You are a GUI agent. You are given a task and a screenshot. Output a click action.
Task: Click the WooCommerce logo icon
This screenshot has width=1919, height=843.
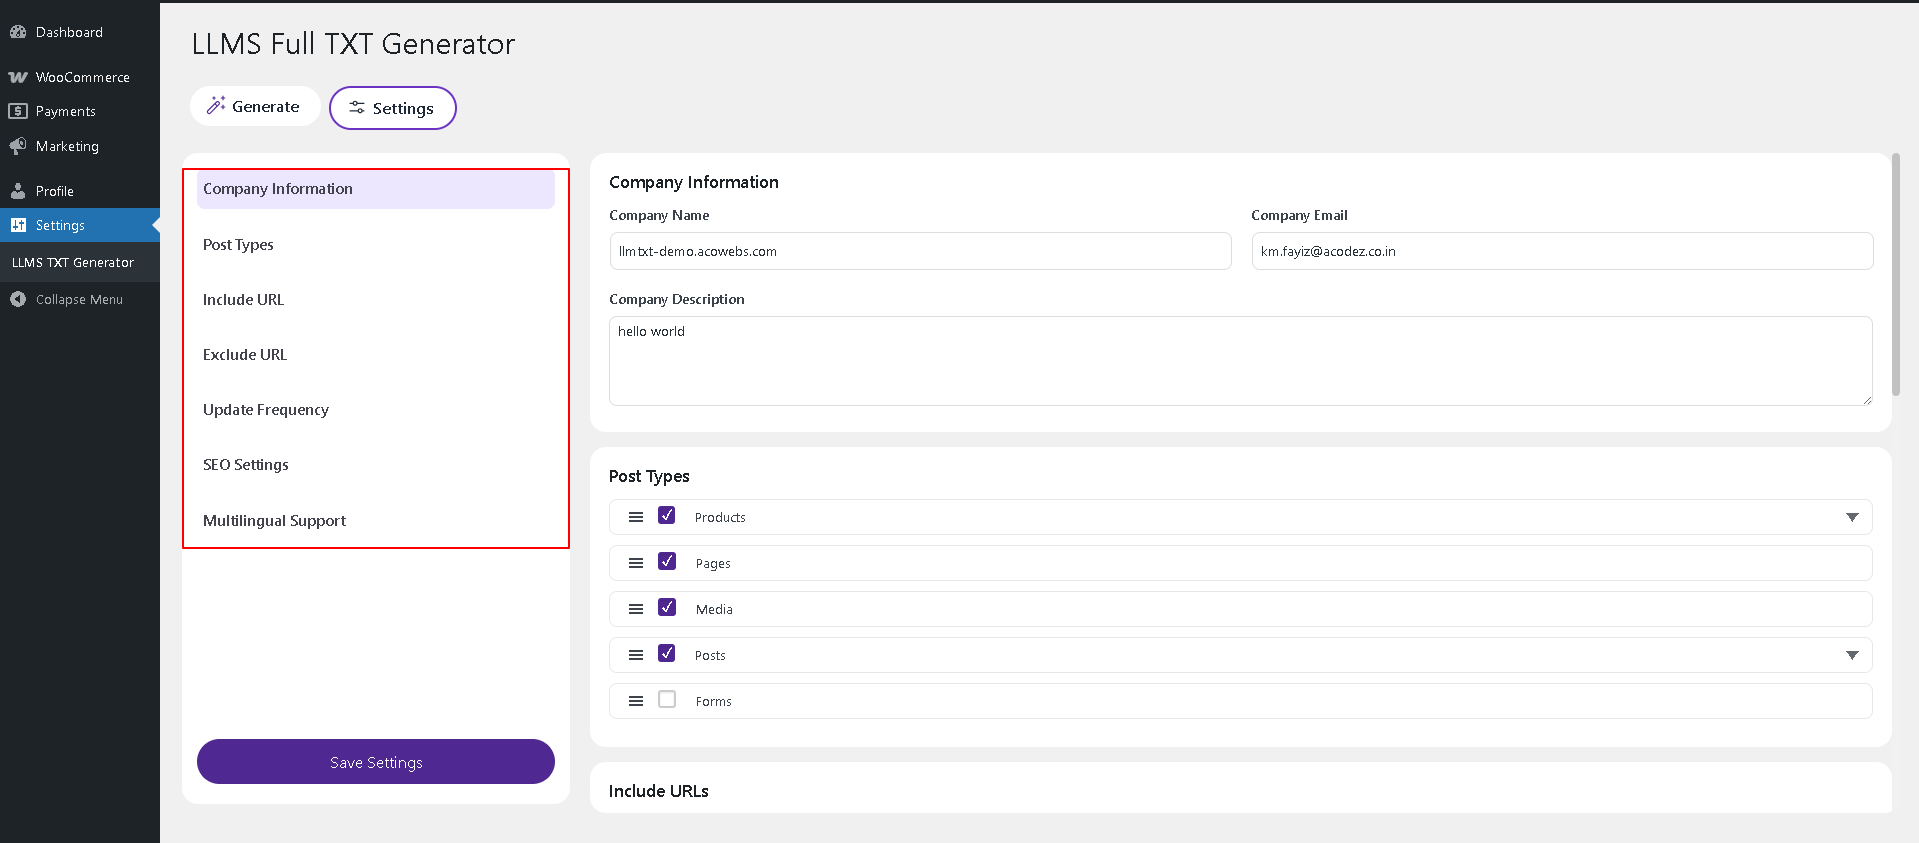tap(18, 77)
